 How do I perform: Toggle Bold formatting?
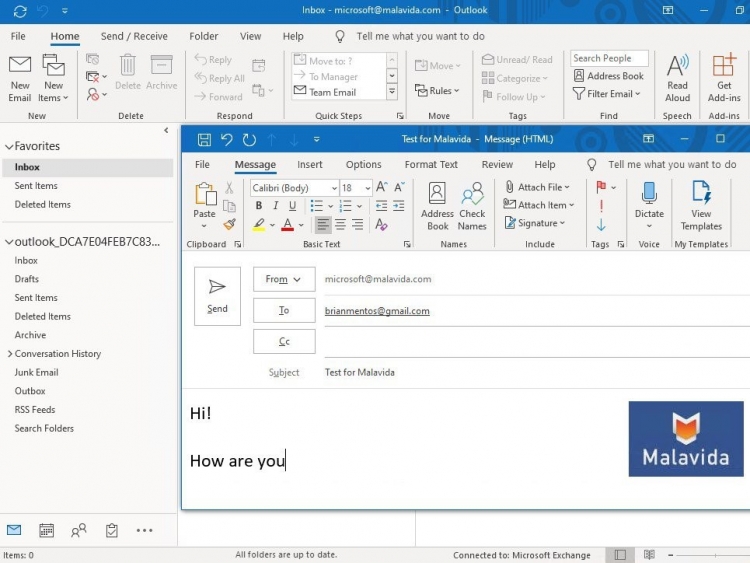point(258,206)
